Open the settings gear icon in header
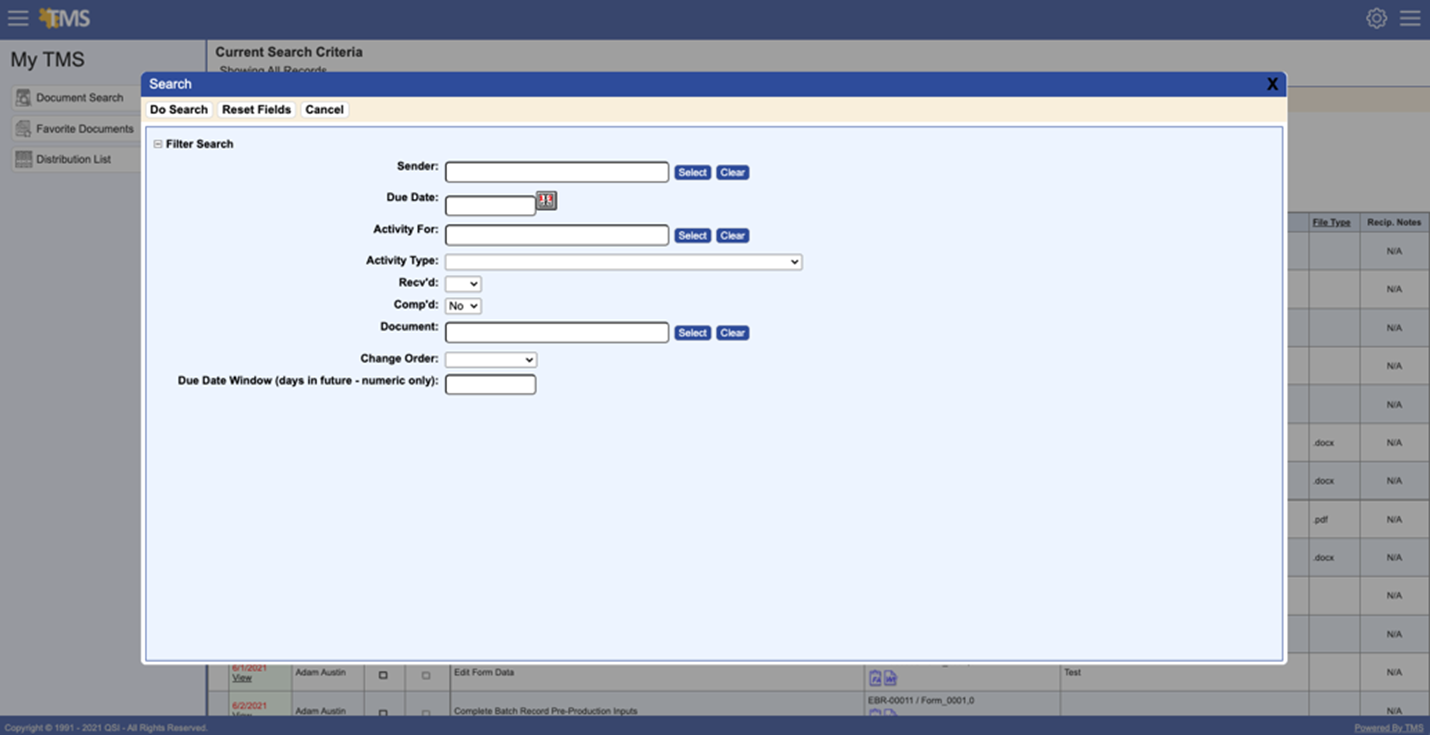 click(1377, 18)
